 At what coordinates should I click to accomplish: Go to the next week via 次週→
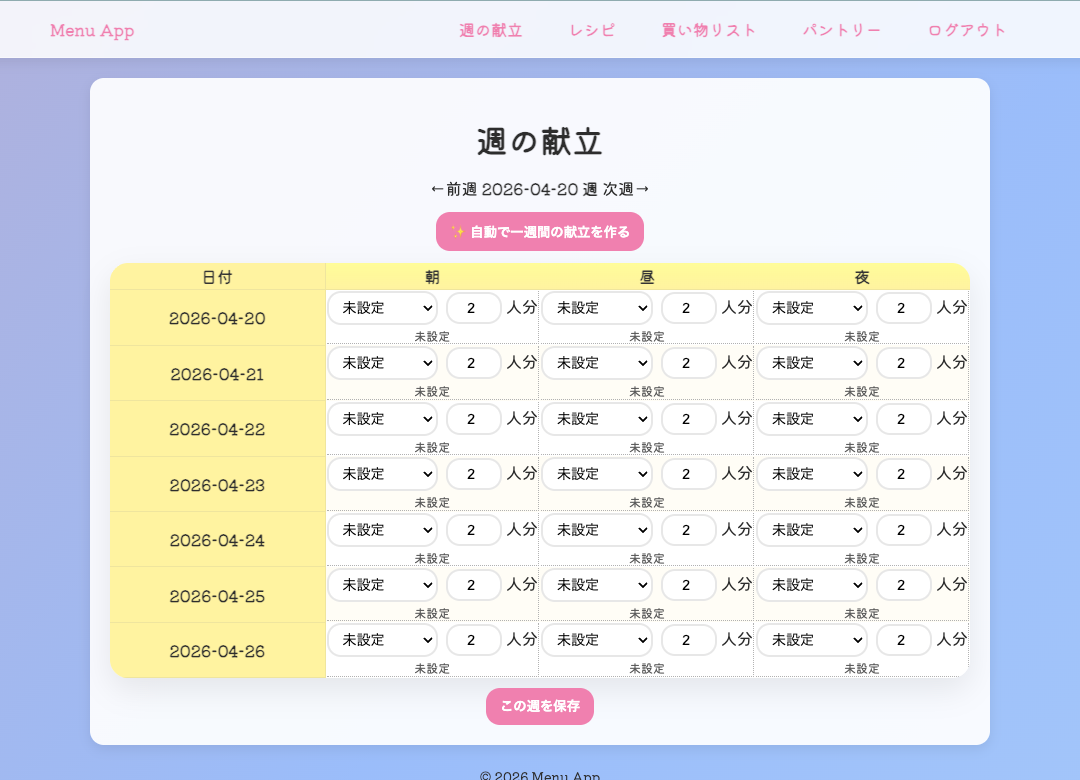coord(626,189)
